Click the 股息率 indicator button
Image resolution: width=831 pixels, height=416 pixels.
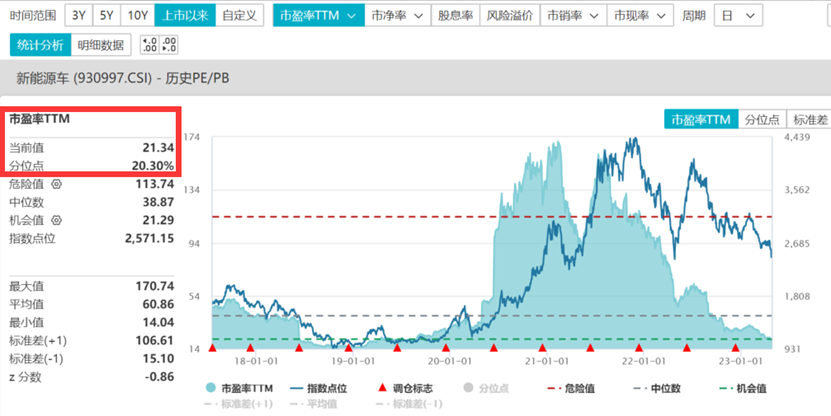456,16
